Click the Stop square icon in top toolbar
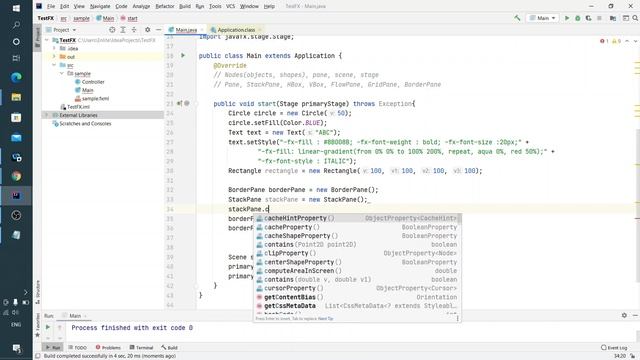Image resolution: width=640 pixels, height=360 pixels. 599,18
